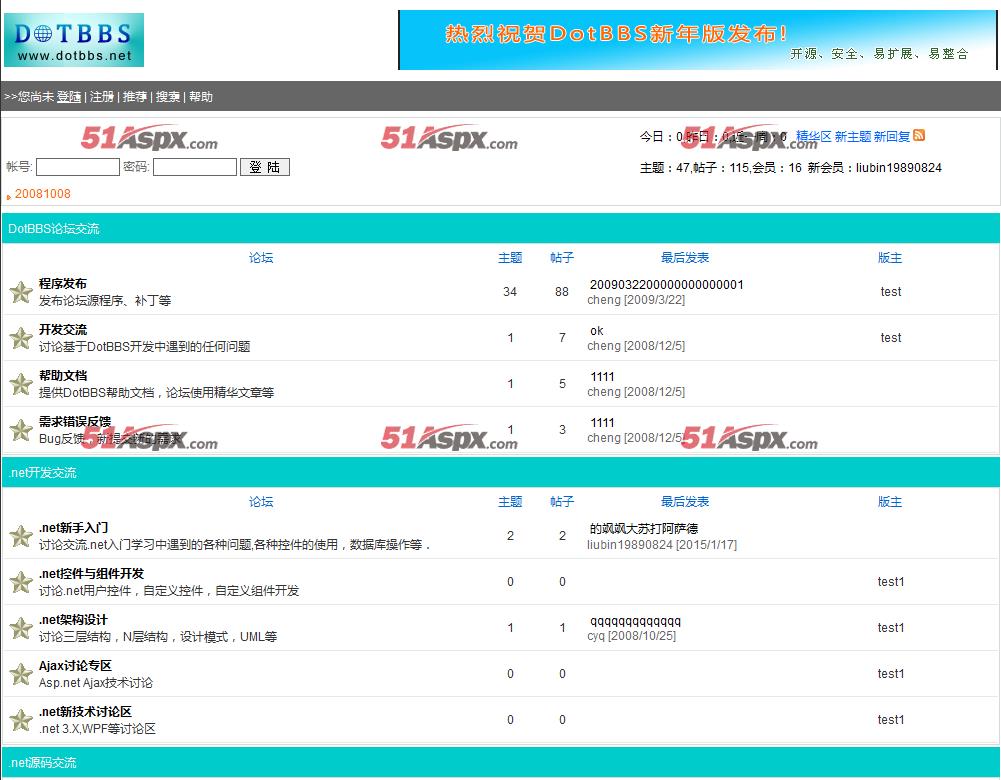Click moderator test in 程序发布 row
1001x780 pixels.
tap(891, 292)
